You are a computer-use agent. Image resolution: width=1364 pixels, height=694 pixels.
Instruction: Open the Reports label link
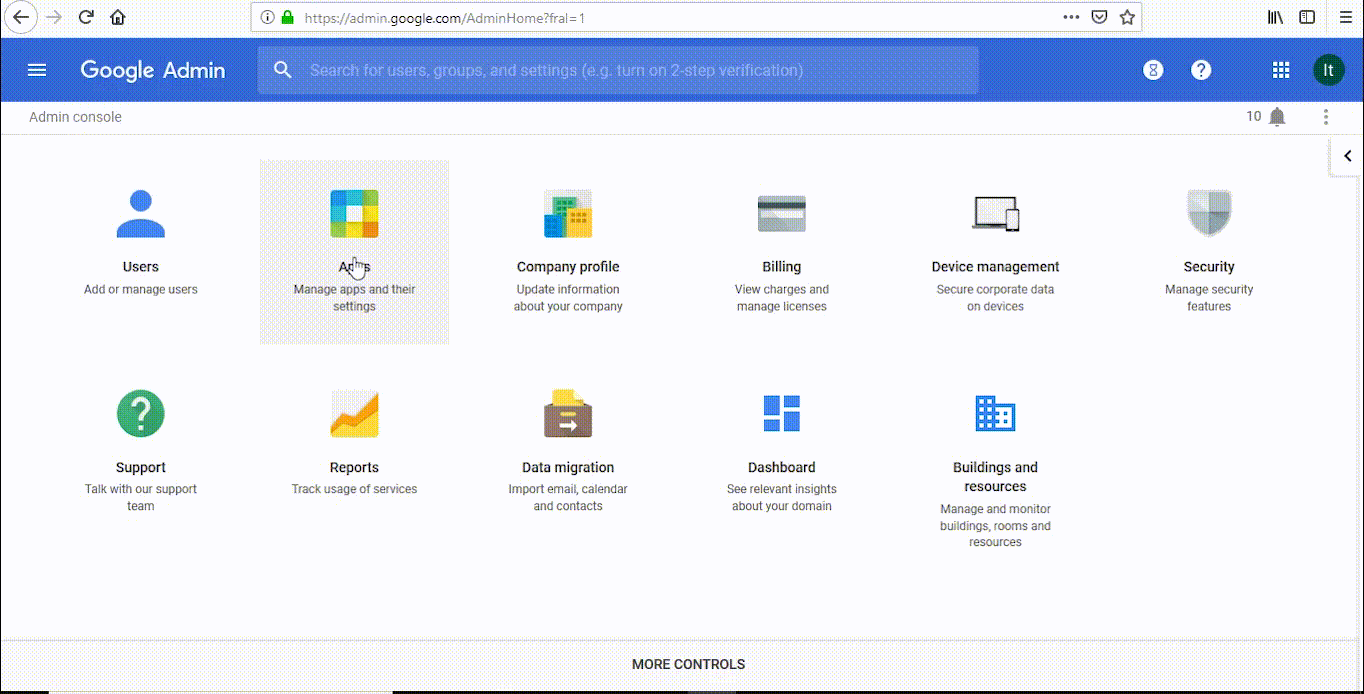(x=354, y=467)
